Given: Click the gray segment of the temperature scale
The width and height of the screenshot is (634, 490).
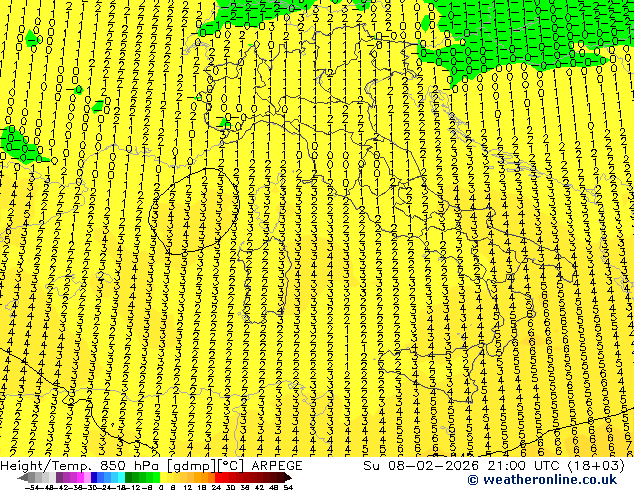Looking at the screenshot, I should 32,477.
